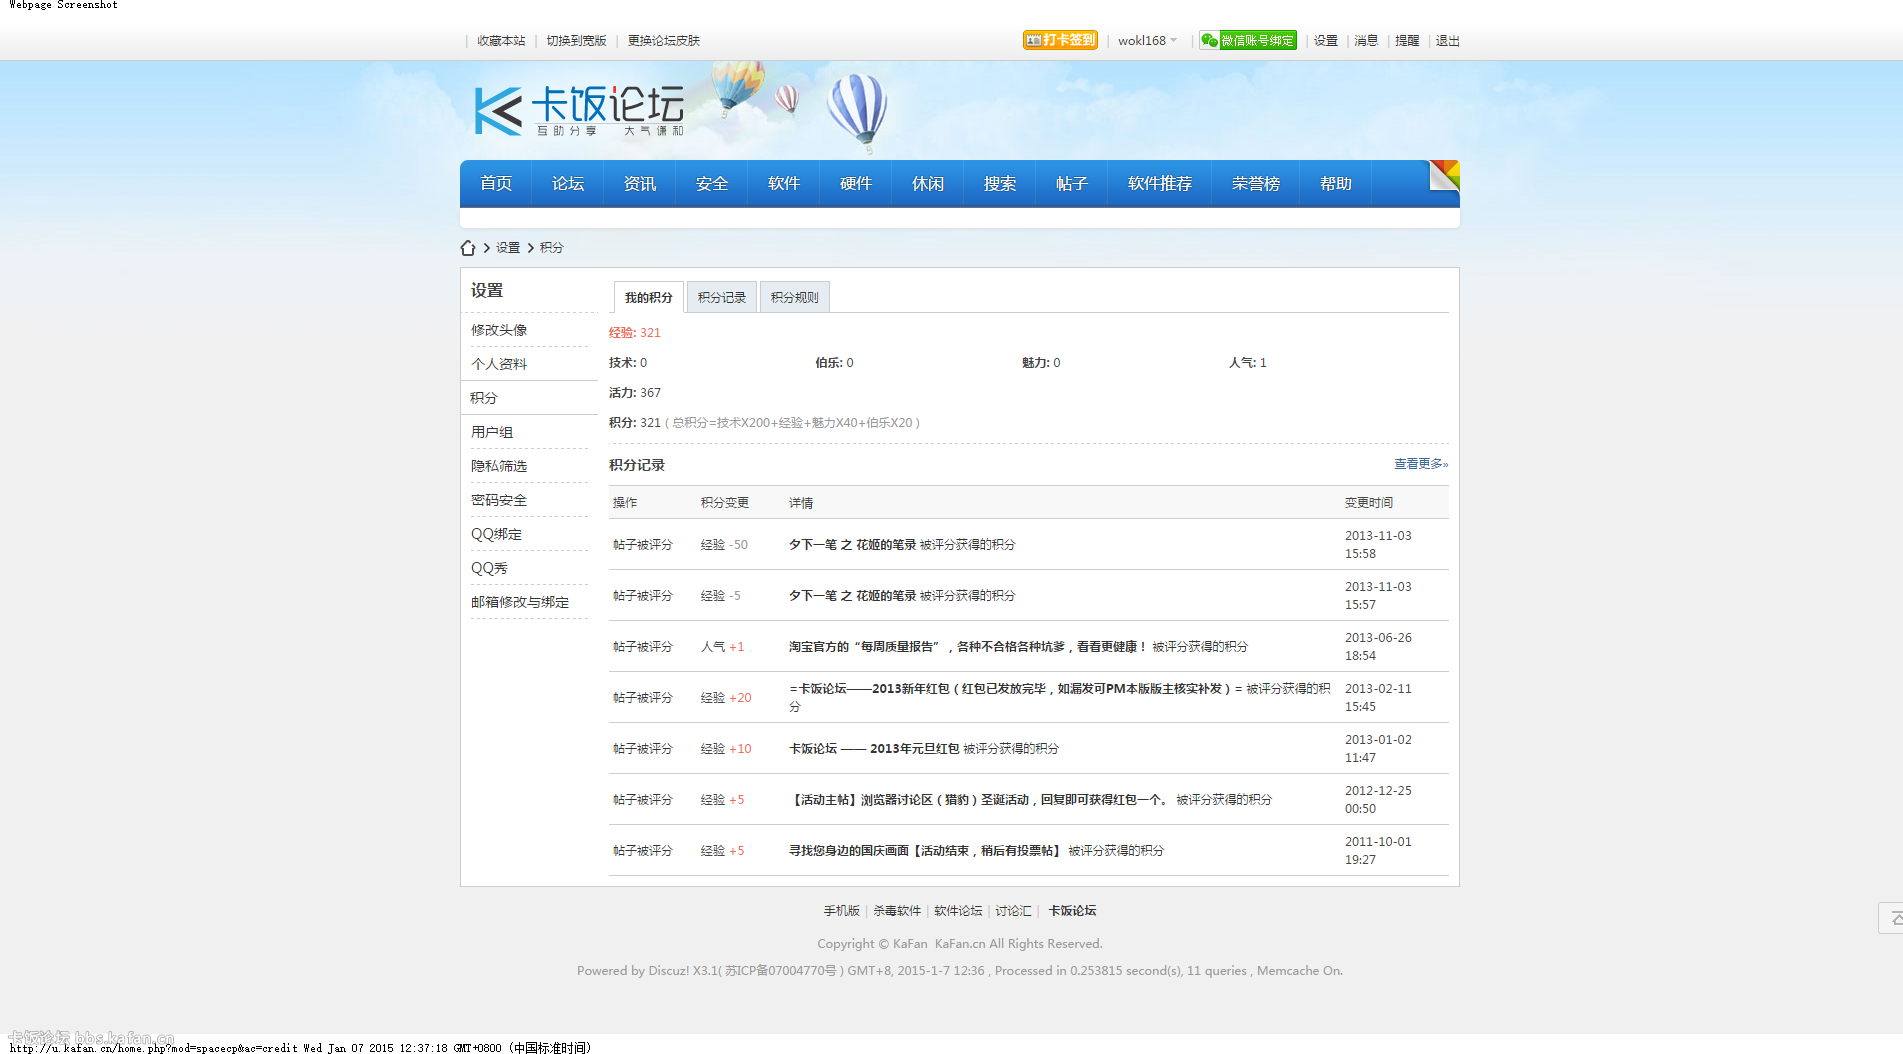The width and height of the screenshot is (1903, 1054).
Task: Open the 浏览器讨论区圣诞活动 post link
Action: 980,800
